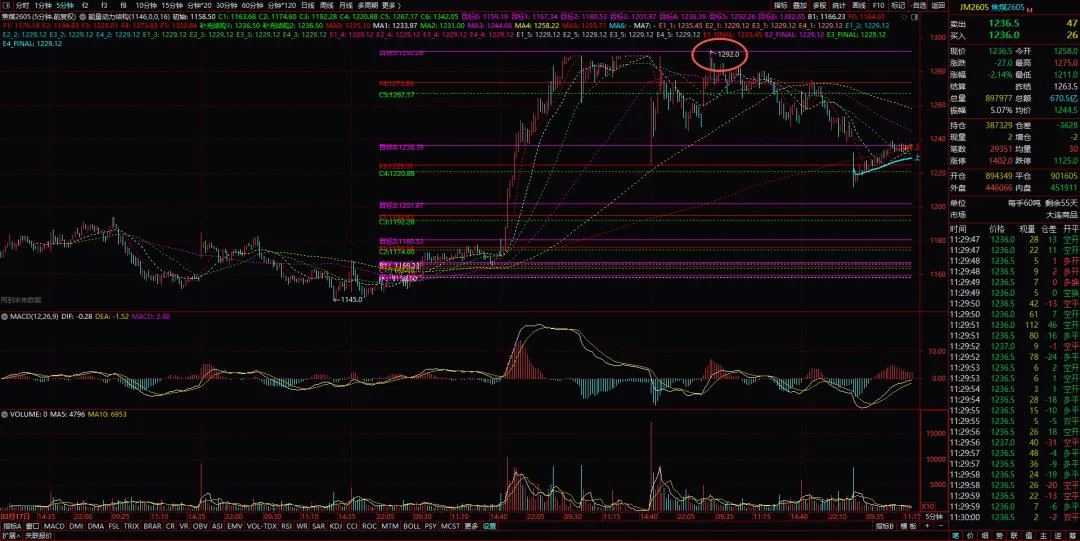Click the 窗口 button in indicator bar

tap(32, 526)
